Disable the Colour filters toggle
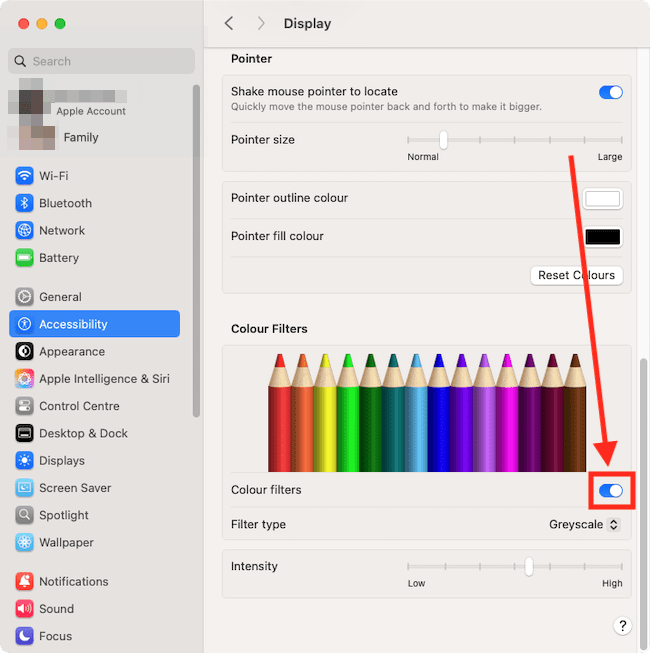Viewport: 650px width, 653px height. point(610,490)
